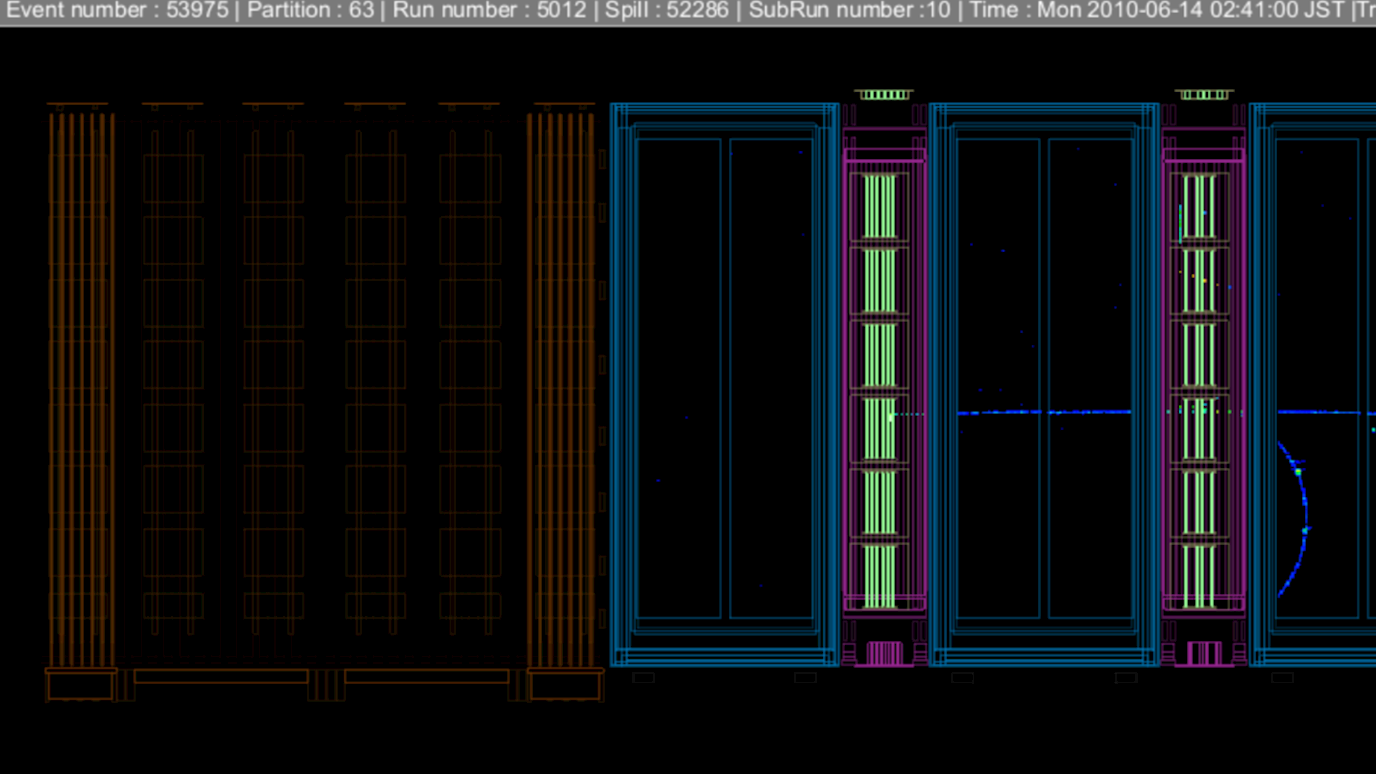
Task: Select the Spill 52286 status entry
Action: coord(666,11)
